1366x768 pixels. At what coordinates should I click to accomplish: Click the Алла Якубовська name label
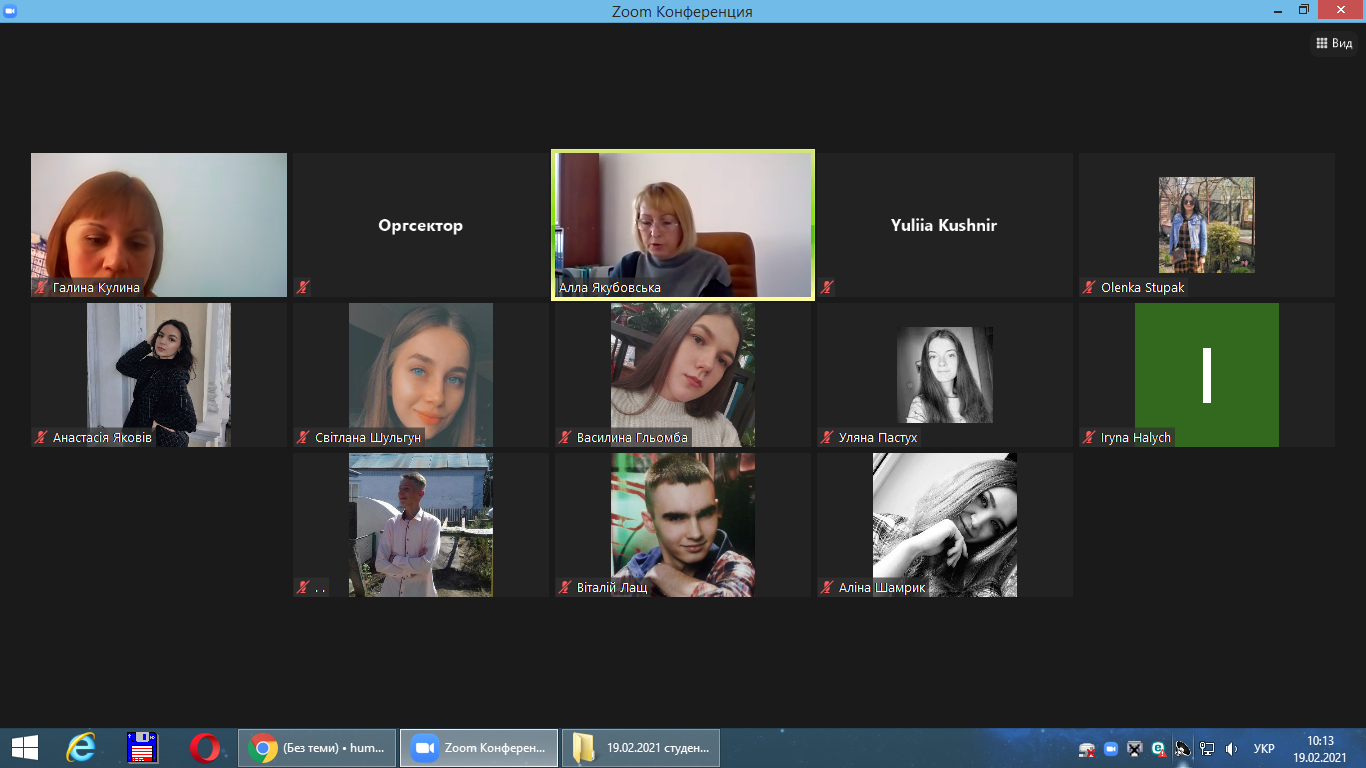[x=609, y=288]
